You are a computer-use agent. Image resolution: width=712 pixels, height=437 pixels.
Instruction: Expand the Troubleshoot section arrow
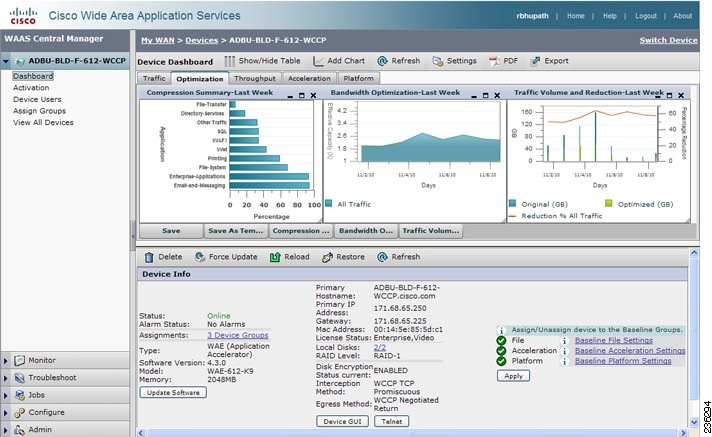[x=6, y=378]
